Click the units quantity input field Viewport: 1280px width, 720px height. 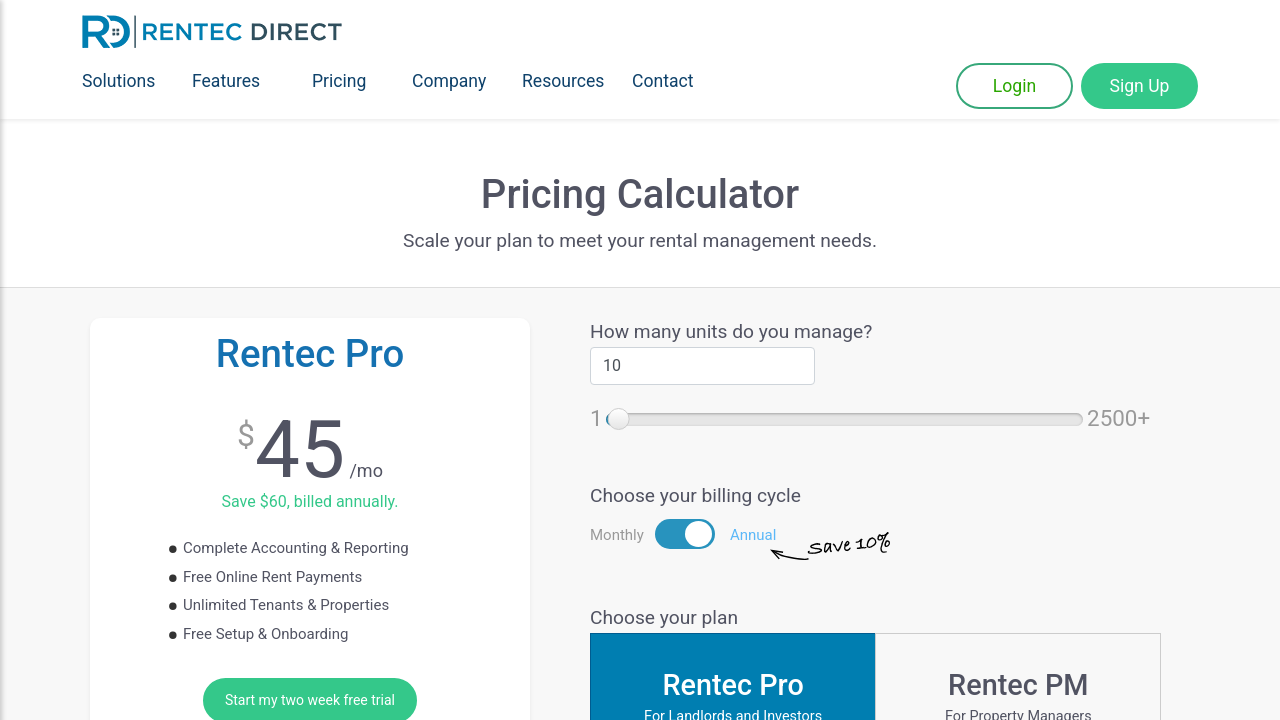tap(702, 366)
